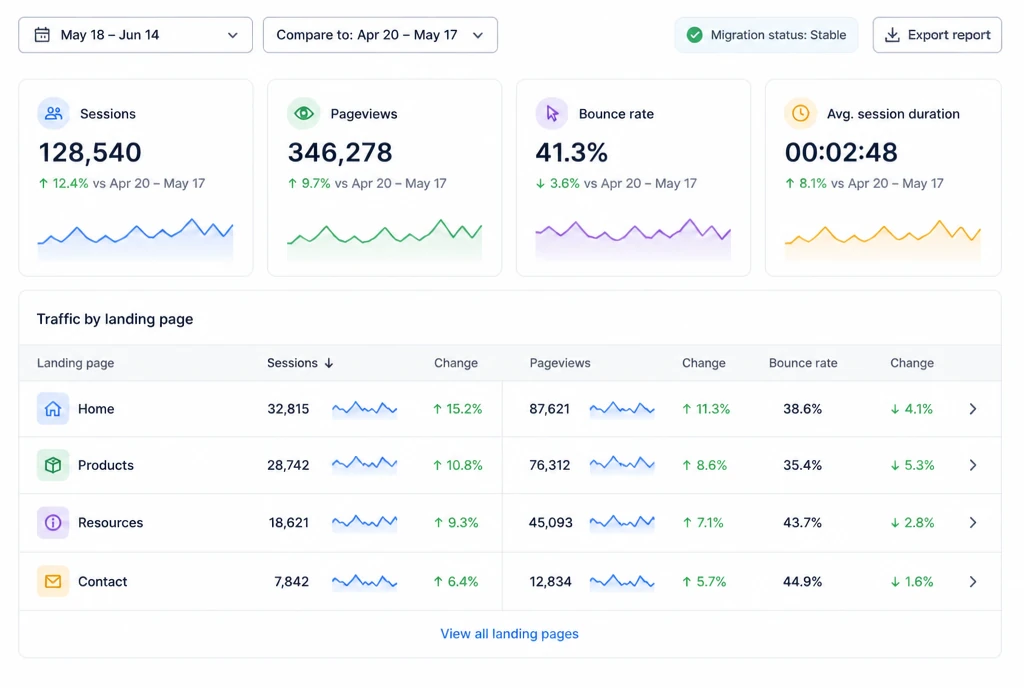Screen dimensions: 1024x688
Task: Expand the Resources row chevron
Action: coord(973,523)
